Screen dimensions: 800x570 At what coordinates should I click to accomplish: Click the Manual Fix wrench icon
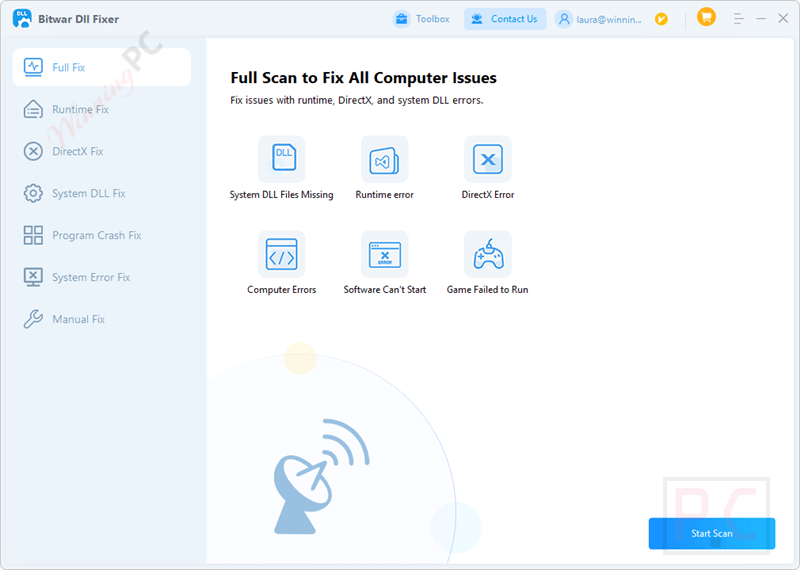[33, 319]
